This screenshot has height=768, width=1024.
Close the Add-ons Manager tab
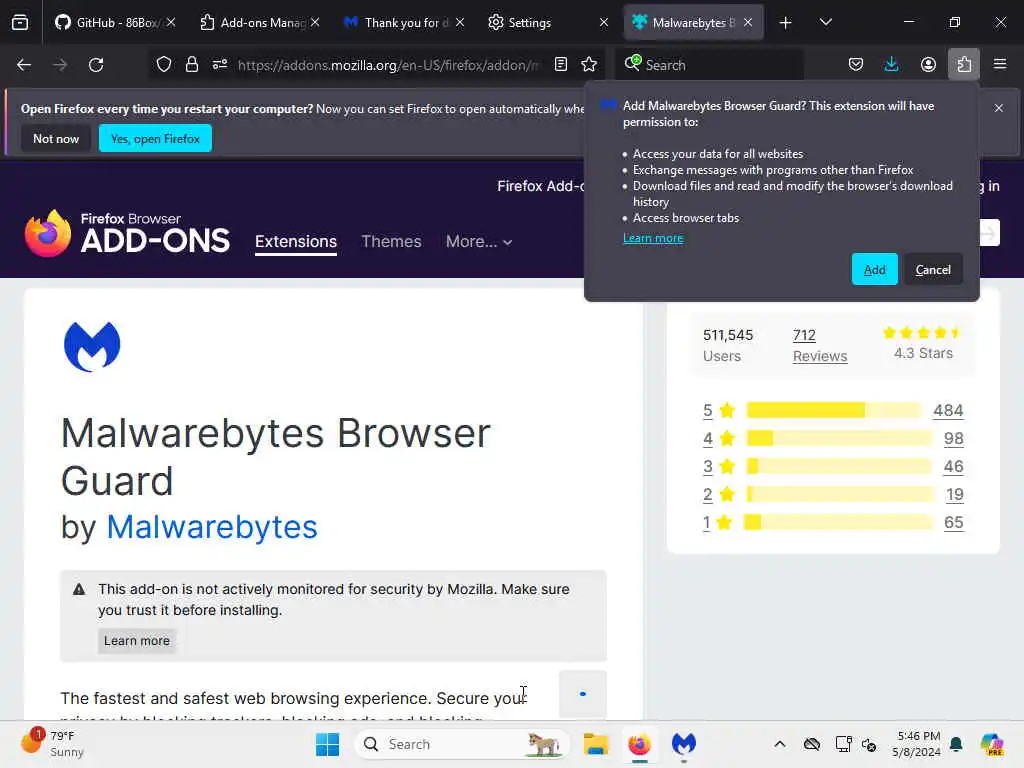point(315,22)
